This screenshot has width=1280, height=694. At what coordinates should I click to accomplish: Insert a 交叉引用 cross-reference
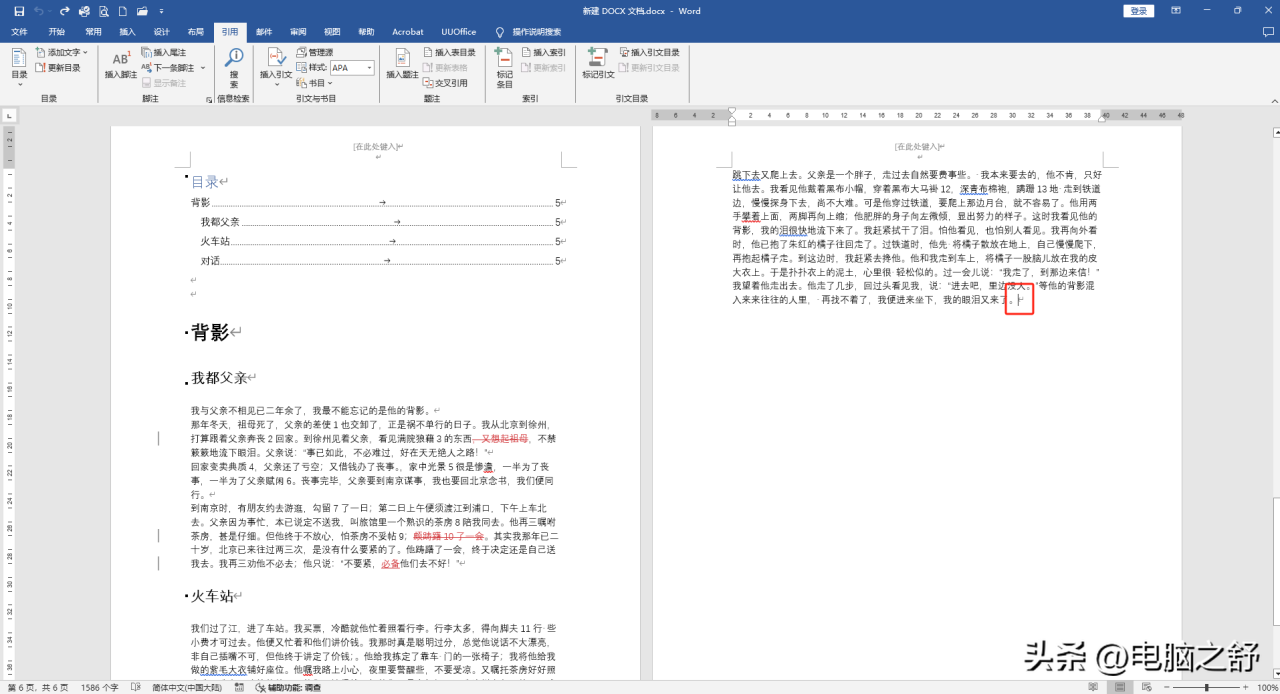pyautogui.click(x=445, y=83)
